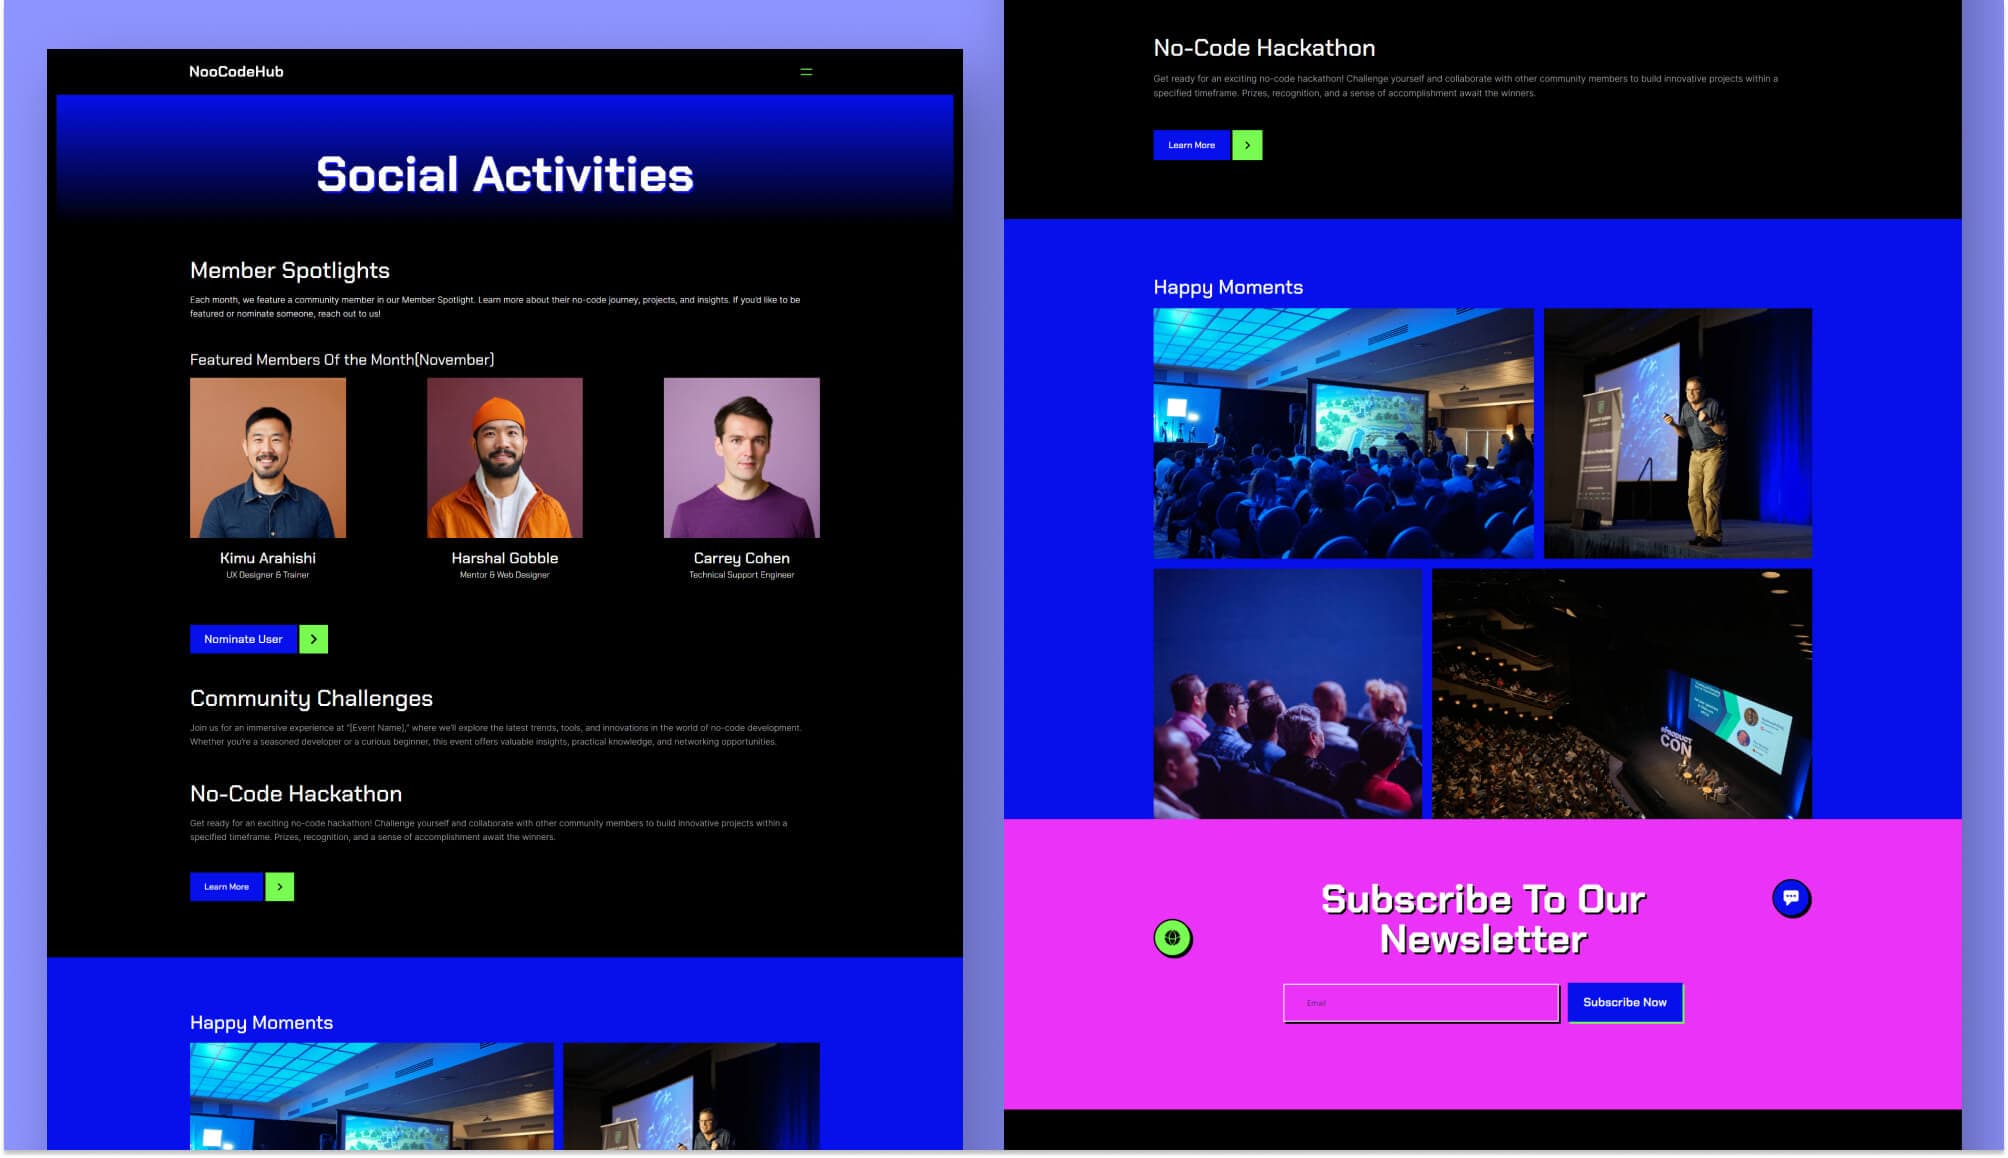This screenshot has width=2008, height=1158.
Task: Click the arrow beside the right-column Learn More
Action: [1246, 145]
